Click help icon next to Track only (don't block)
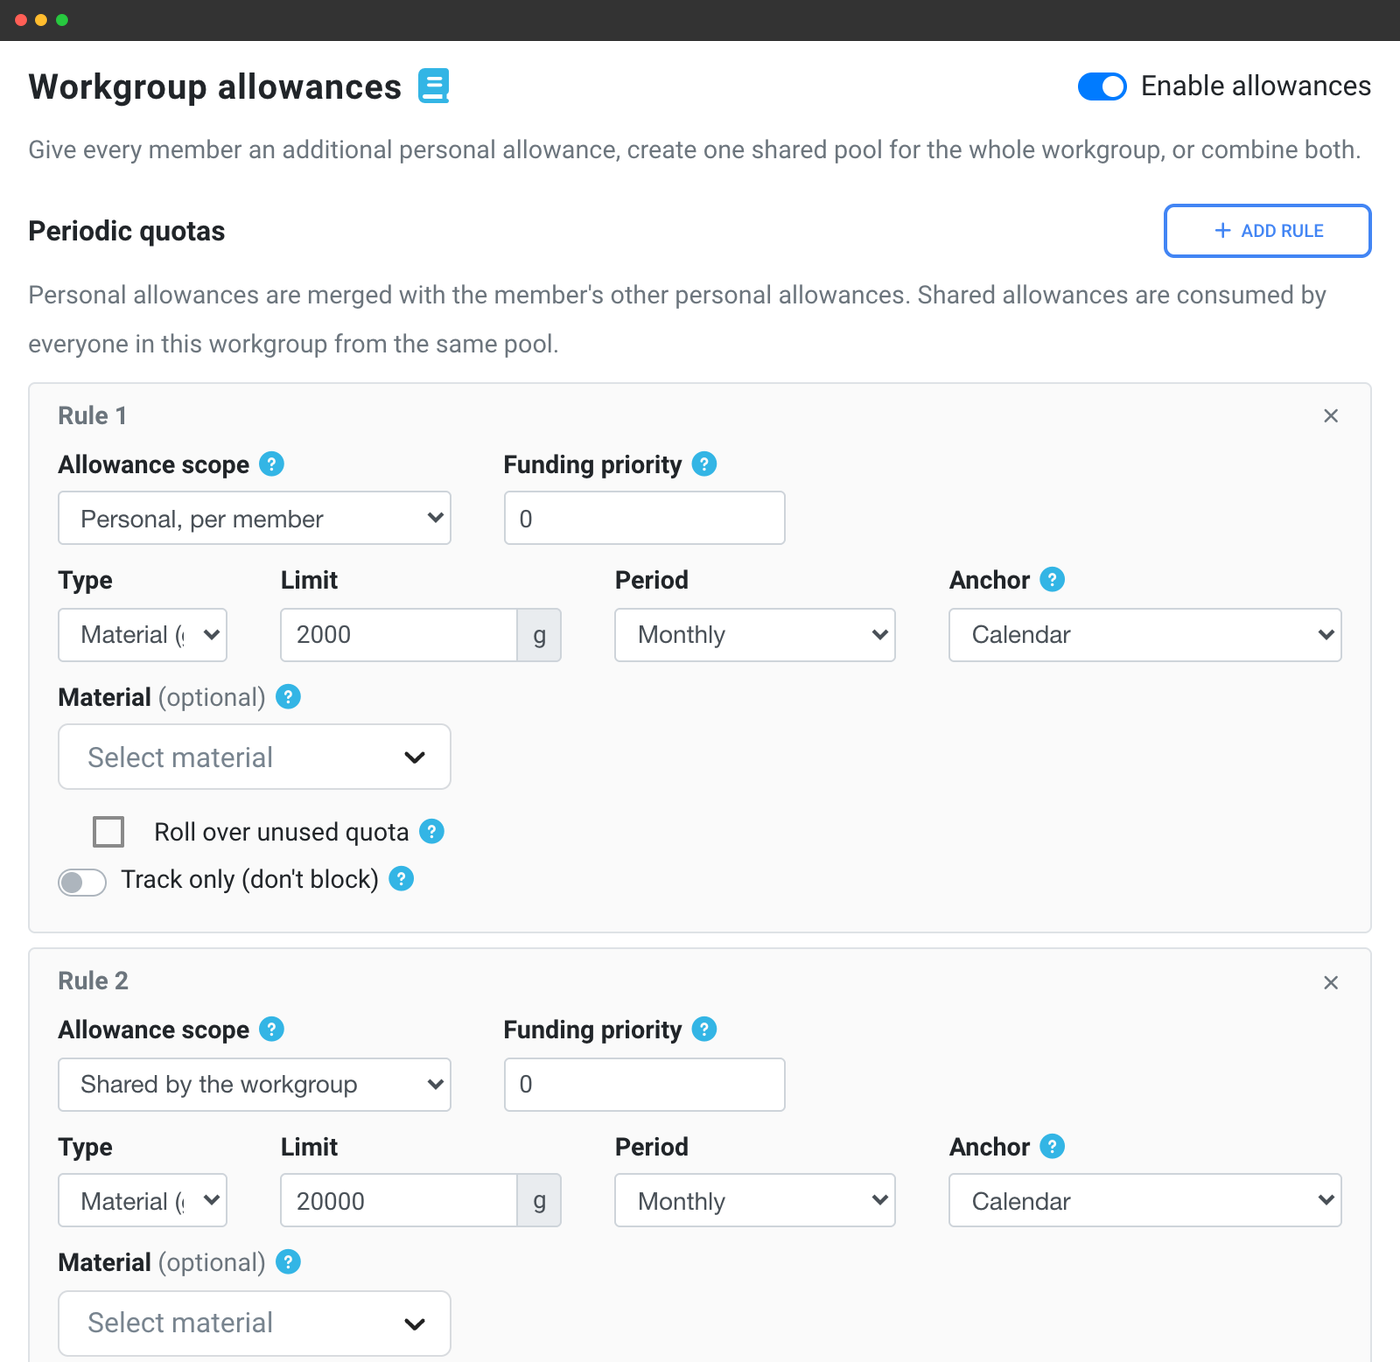Screen dimensions: 1400x1362 point(401,878)
